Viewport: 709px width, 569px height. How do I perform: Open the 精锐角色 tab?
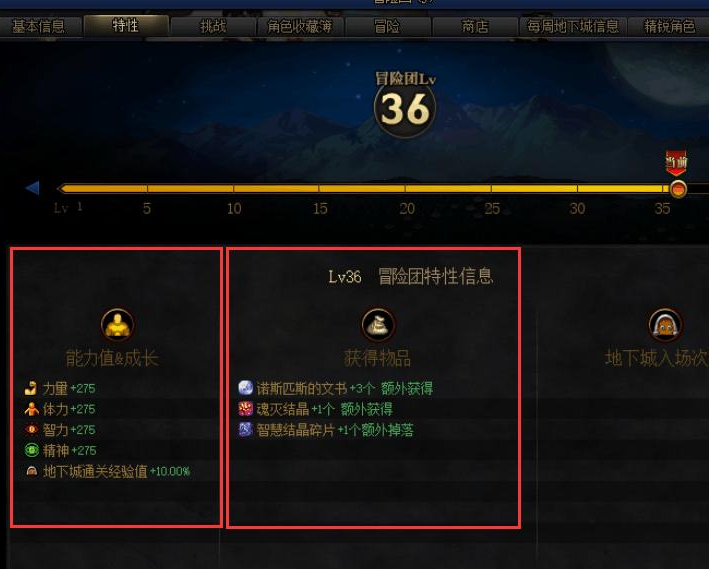coord(669,26)
